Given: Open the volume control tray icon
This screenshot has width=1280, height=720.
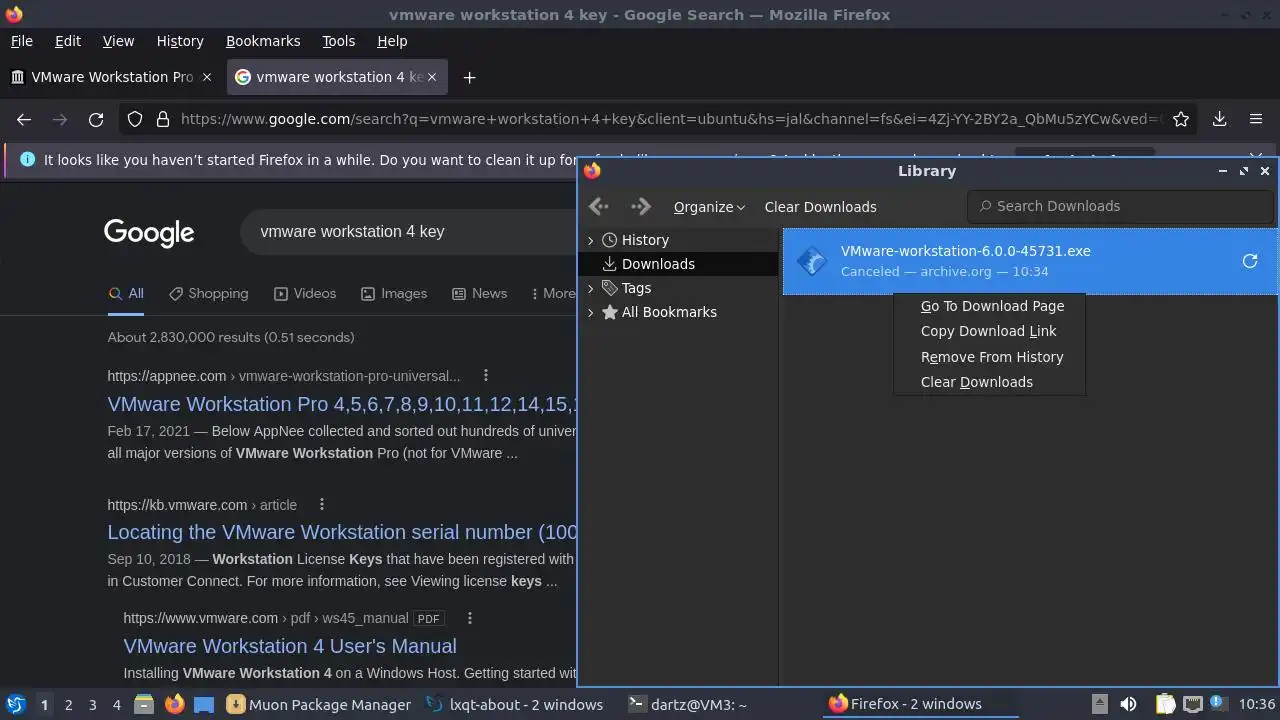Looking at the screenshot, I should pos(1128,704).
